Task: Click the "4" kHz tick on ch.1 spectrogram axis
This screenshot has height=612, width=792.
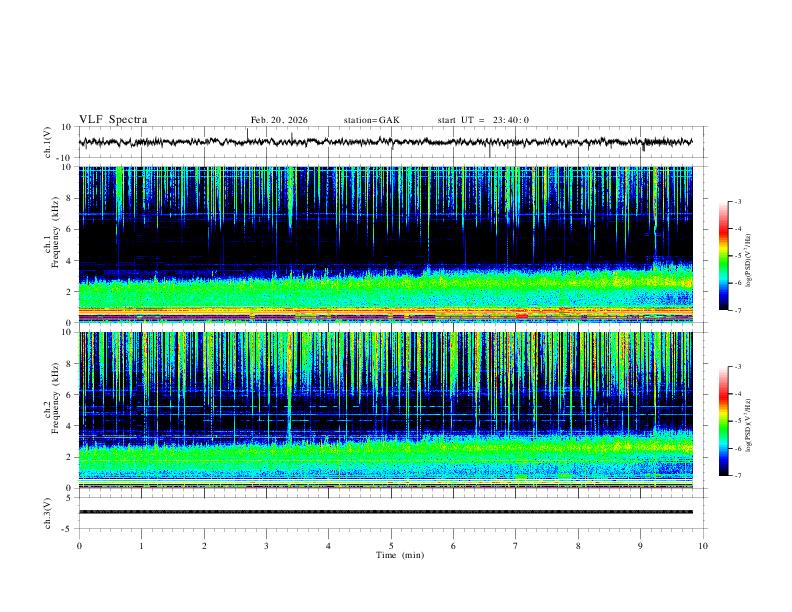Action: coord(69,261)
